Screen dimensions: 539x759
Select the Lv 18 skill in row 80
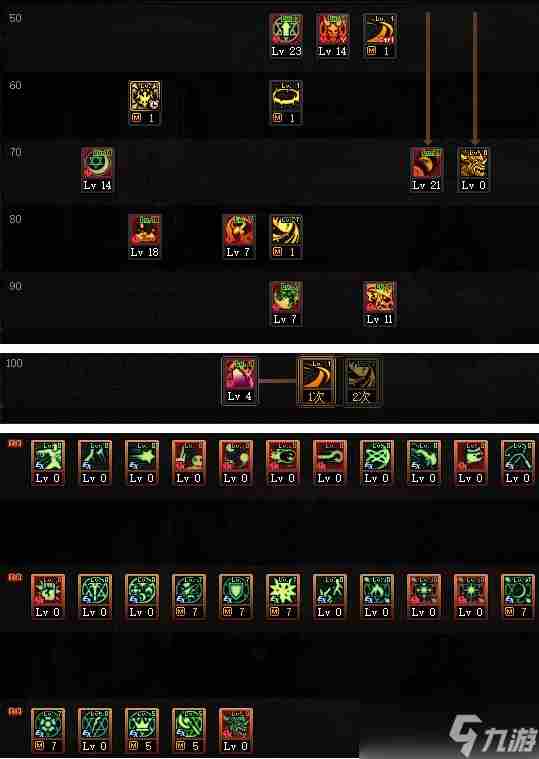(x=145, y=237)
